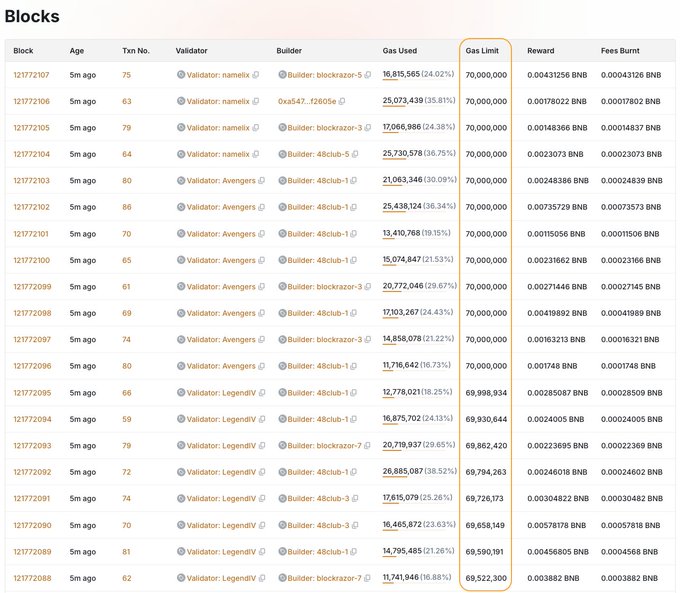Open Builder: blockrazor-3 in block 121772099 row
This screenshot has width=680, height=593.
(x=324, y=287)
